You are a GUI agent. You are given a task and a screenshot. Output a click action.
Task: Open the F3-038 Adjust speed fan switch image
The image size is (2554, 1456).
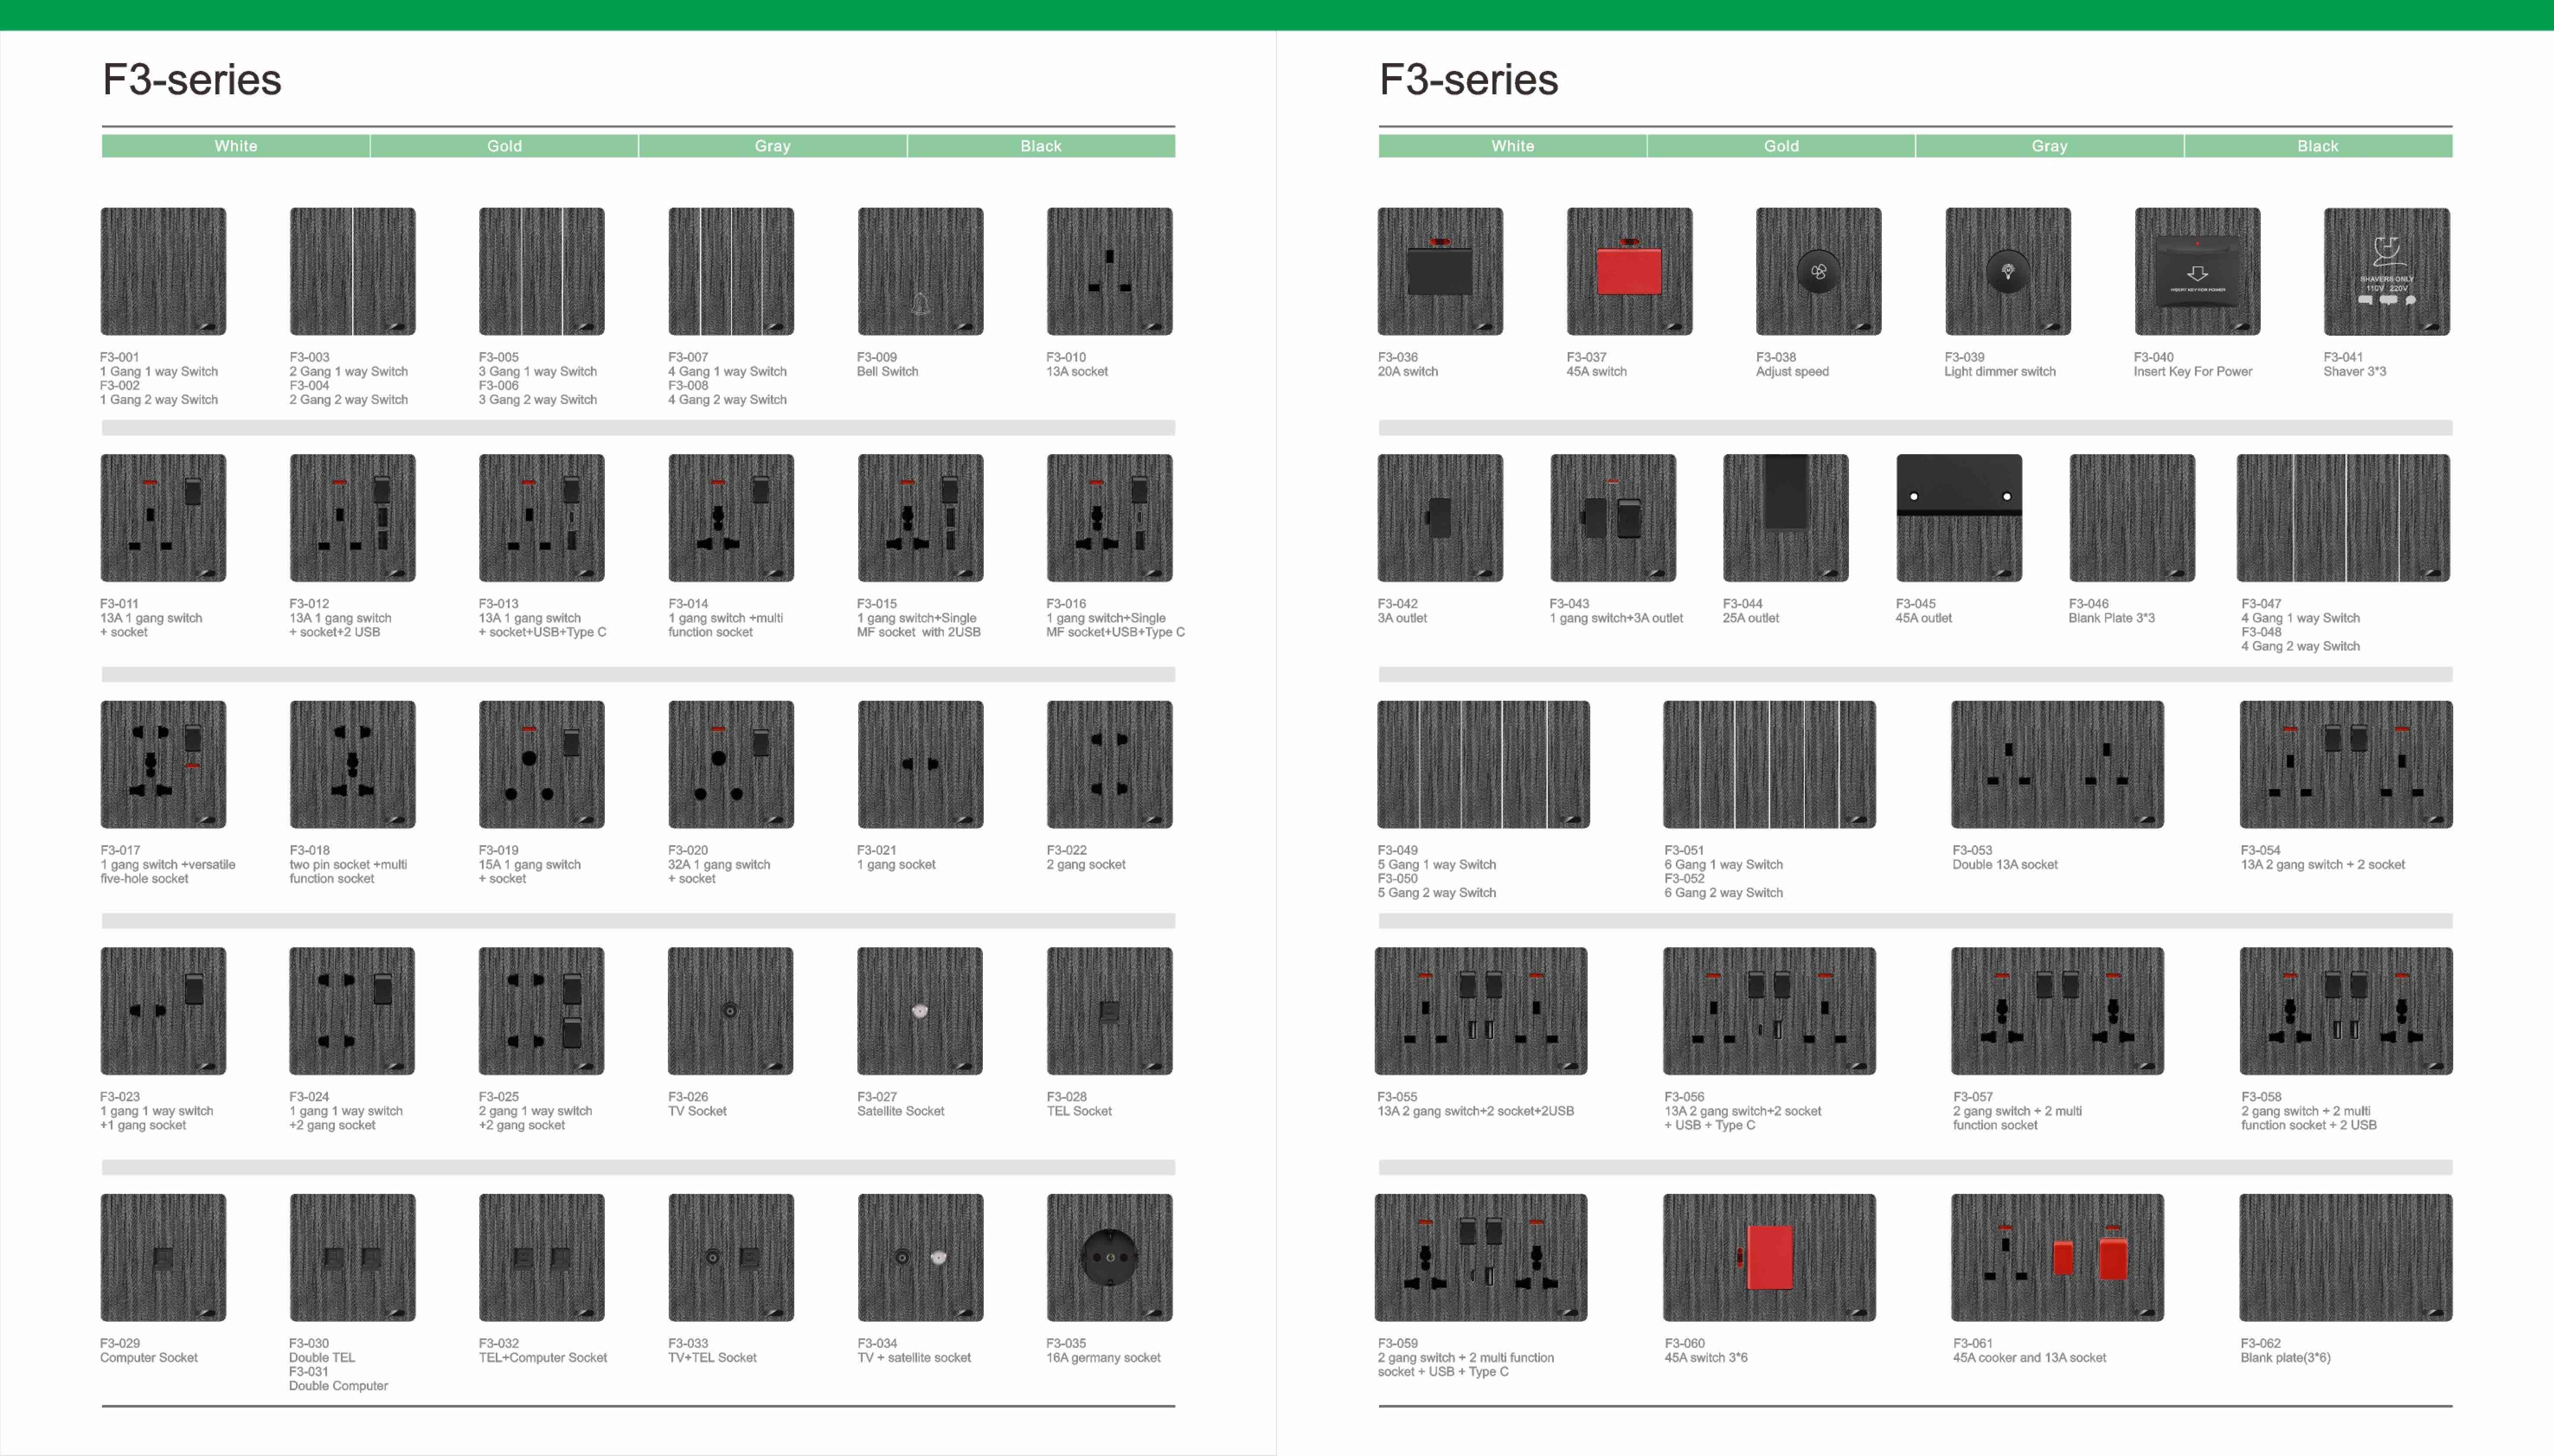[1818, 271]
